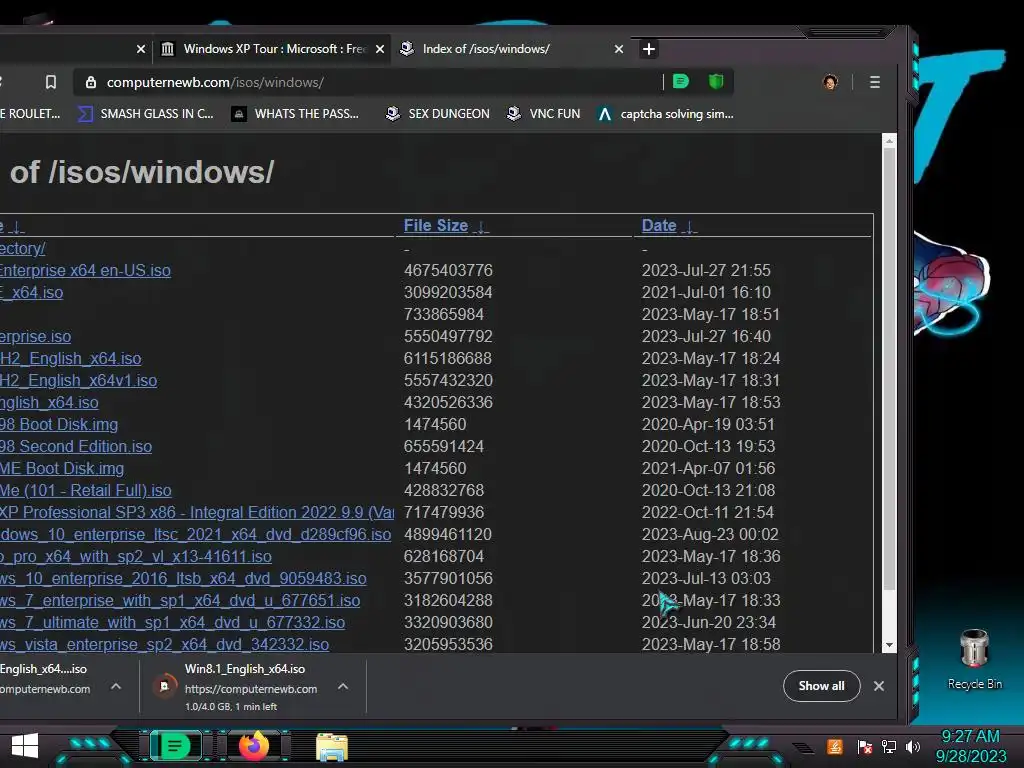Open green chat app in taskbar
The image size is (1024, 768).
(174, 746)
